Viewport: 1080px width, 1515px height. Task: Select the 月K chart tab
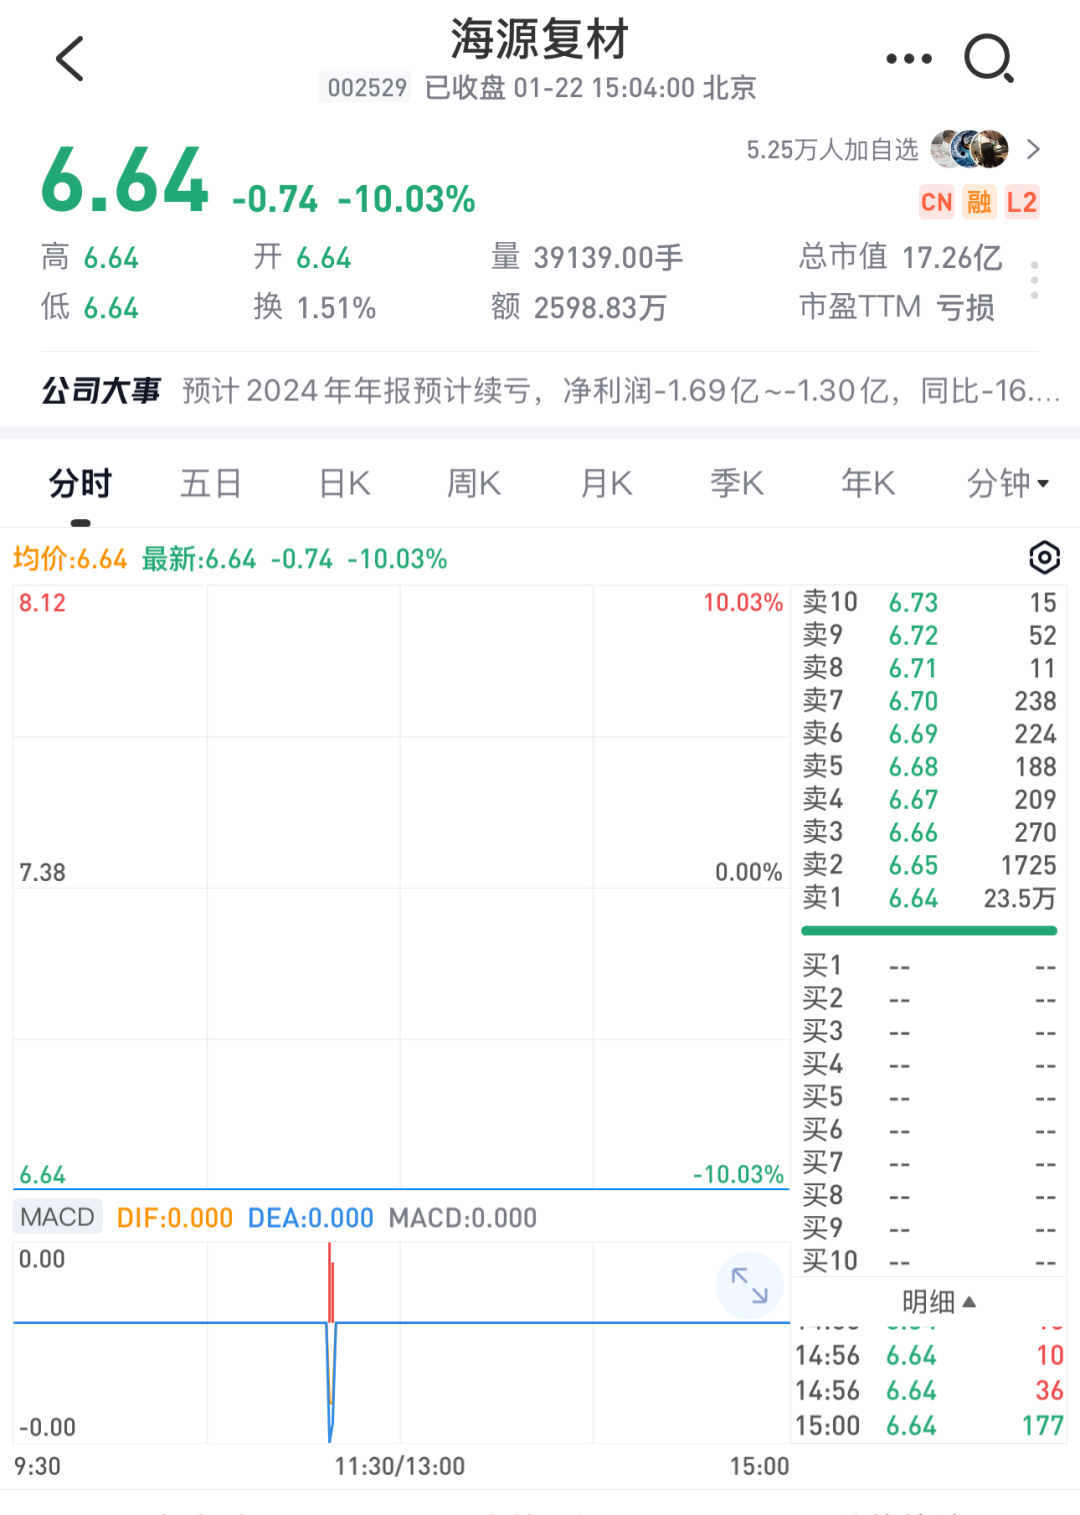point(607,484)
